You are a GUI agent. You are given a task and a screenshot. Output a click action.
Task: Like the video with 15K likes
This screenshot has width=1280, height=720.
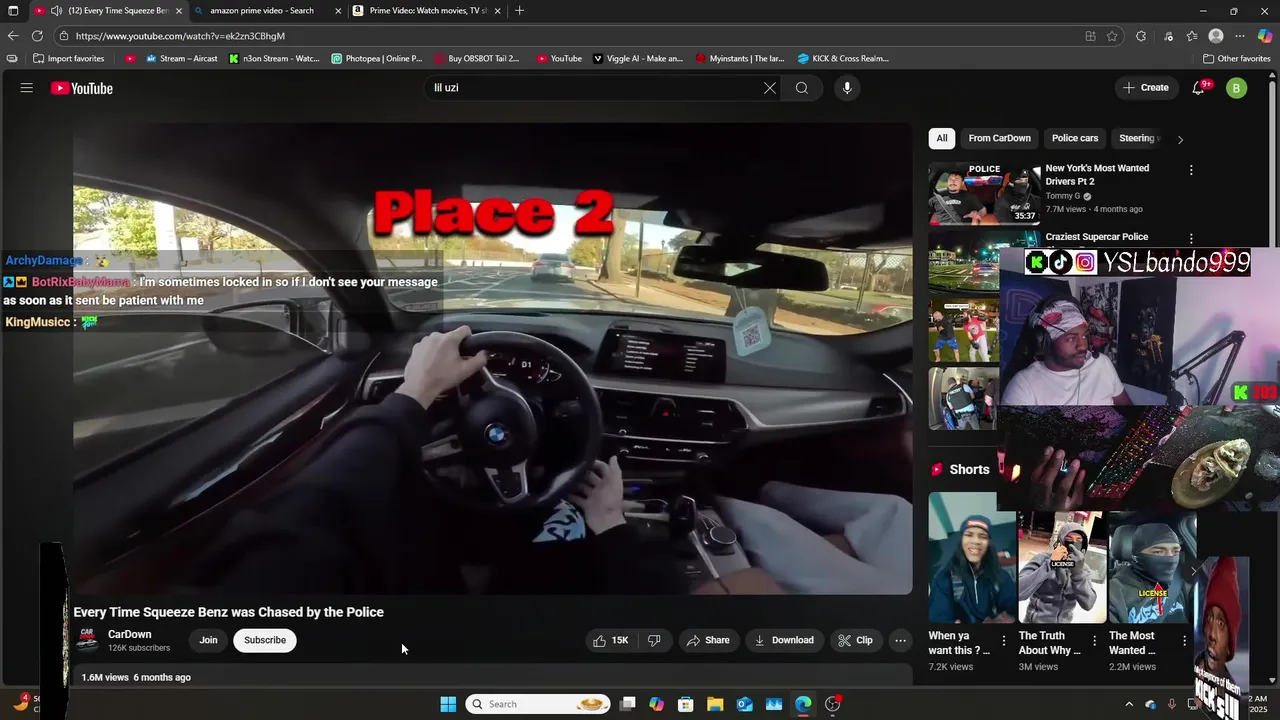coord(611,640)
